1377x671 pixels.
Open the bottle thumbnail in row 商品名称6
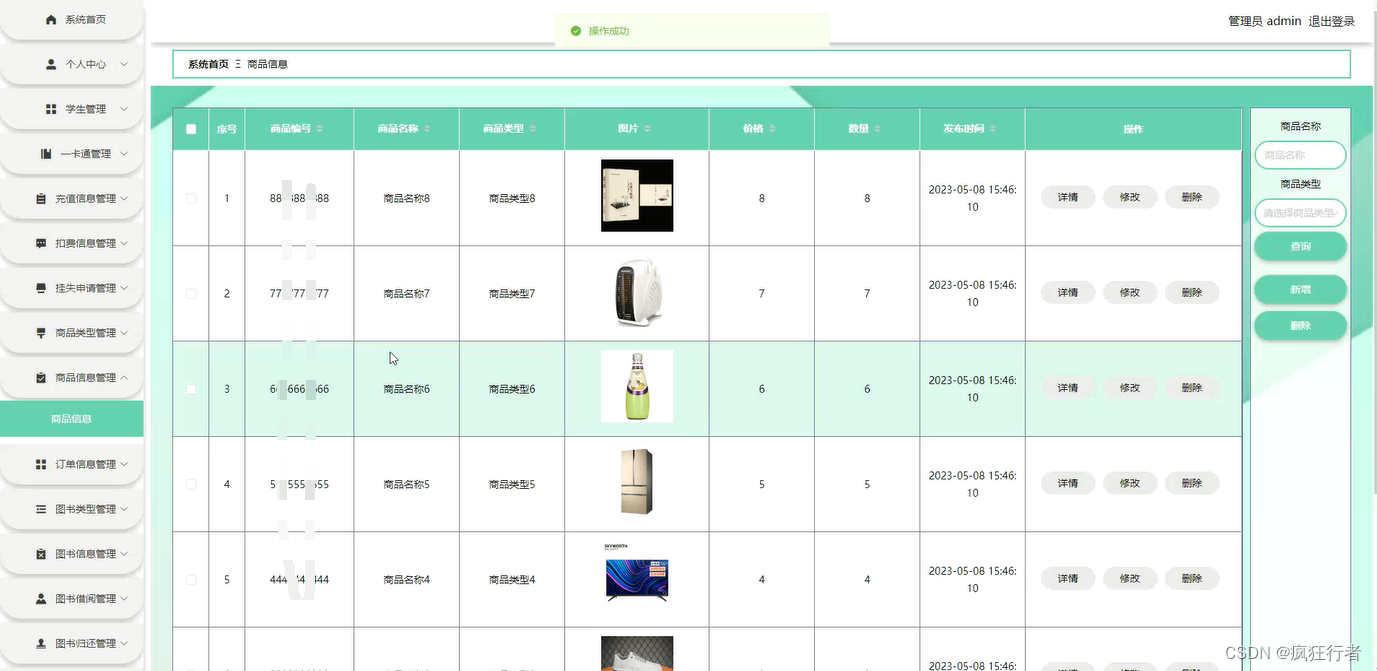click(637, 386)
